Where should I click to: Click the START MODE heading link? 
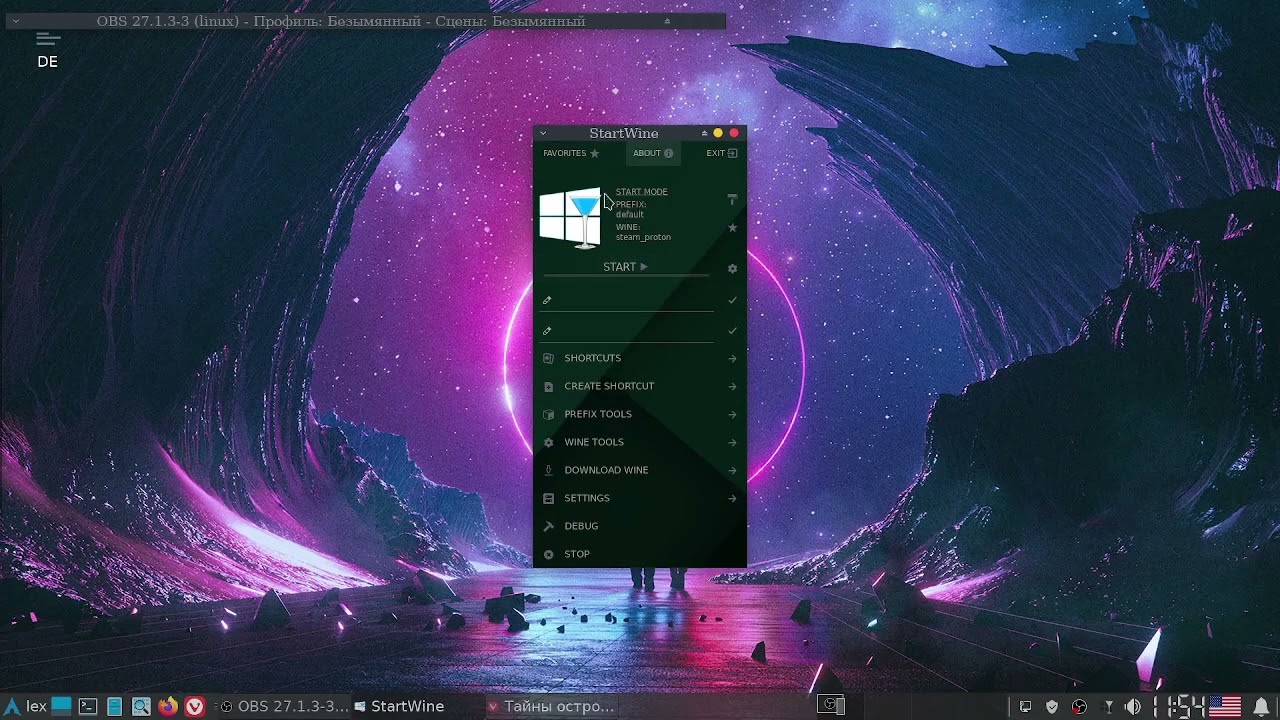pyautogui.click(x=641, y=192)
